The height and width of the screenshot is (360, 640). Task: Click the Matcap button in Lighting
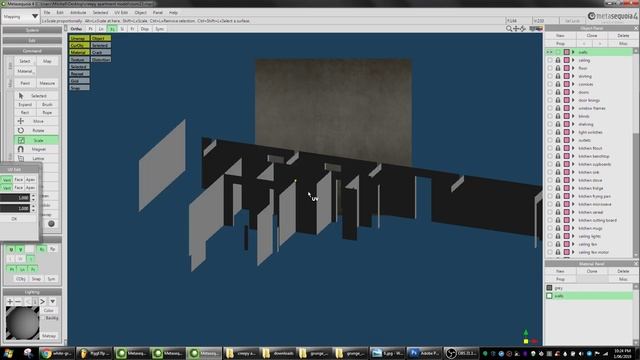[49, 336]
